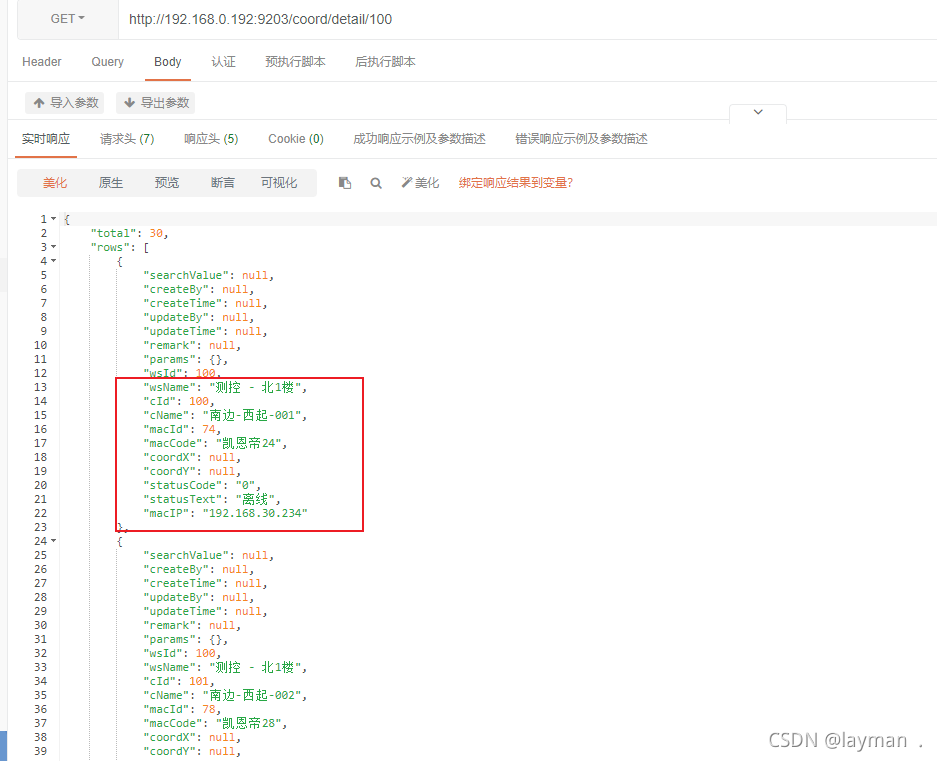Click the search magnifier icon

tap(376, 183)
